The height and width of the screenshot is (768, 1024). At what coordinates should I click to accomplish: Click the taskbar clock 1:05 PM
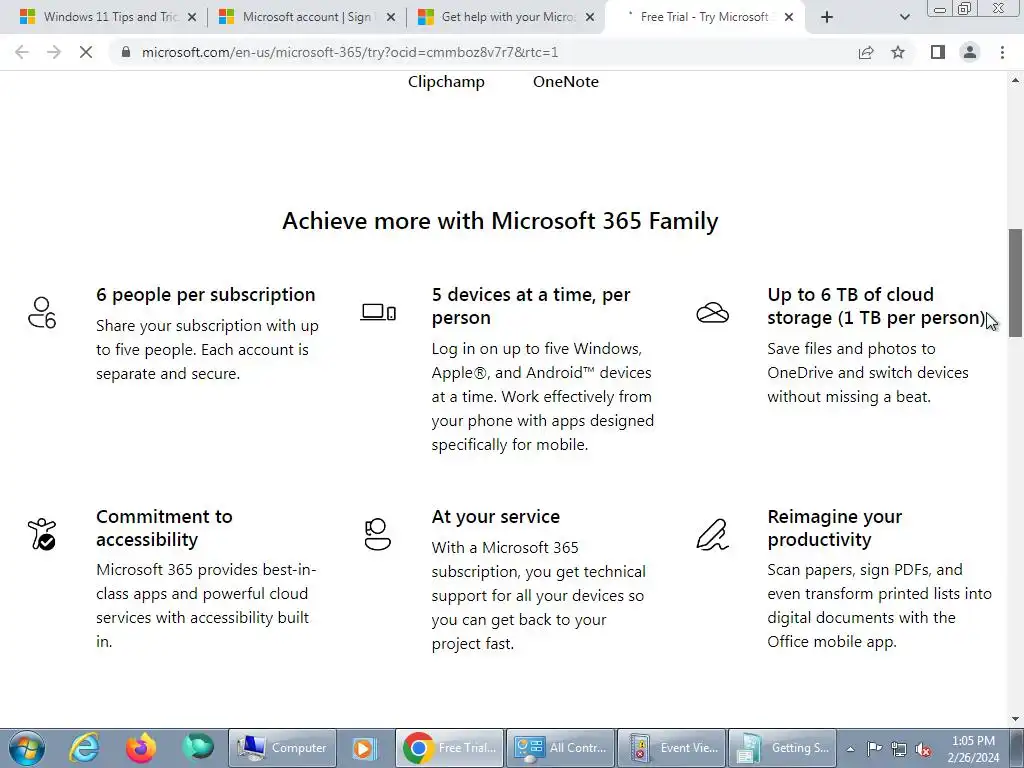click(973, 748)
